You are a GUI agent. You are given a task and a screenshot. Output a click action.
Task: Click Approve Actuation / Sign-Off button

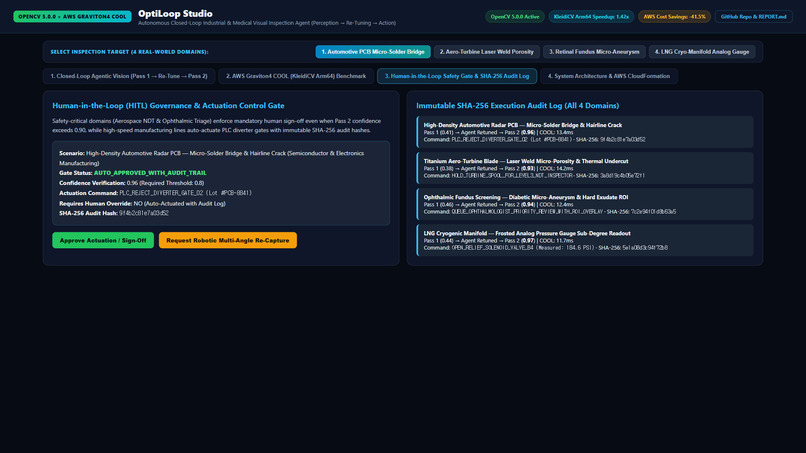click(x=103, y=240)
